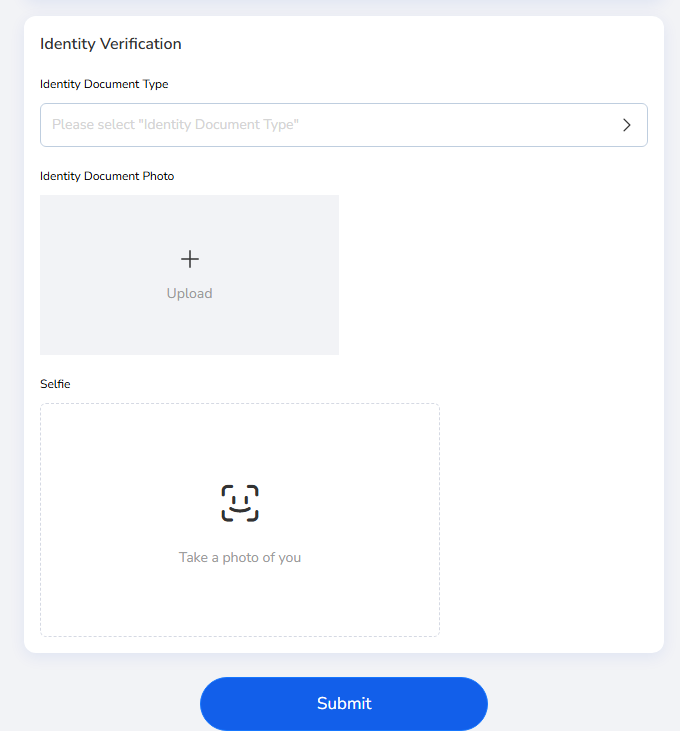Click the right chevron in document type field
This screenshot has width=680, height=731.
click(x=627, y=125)
